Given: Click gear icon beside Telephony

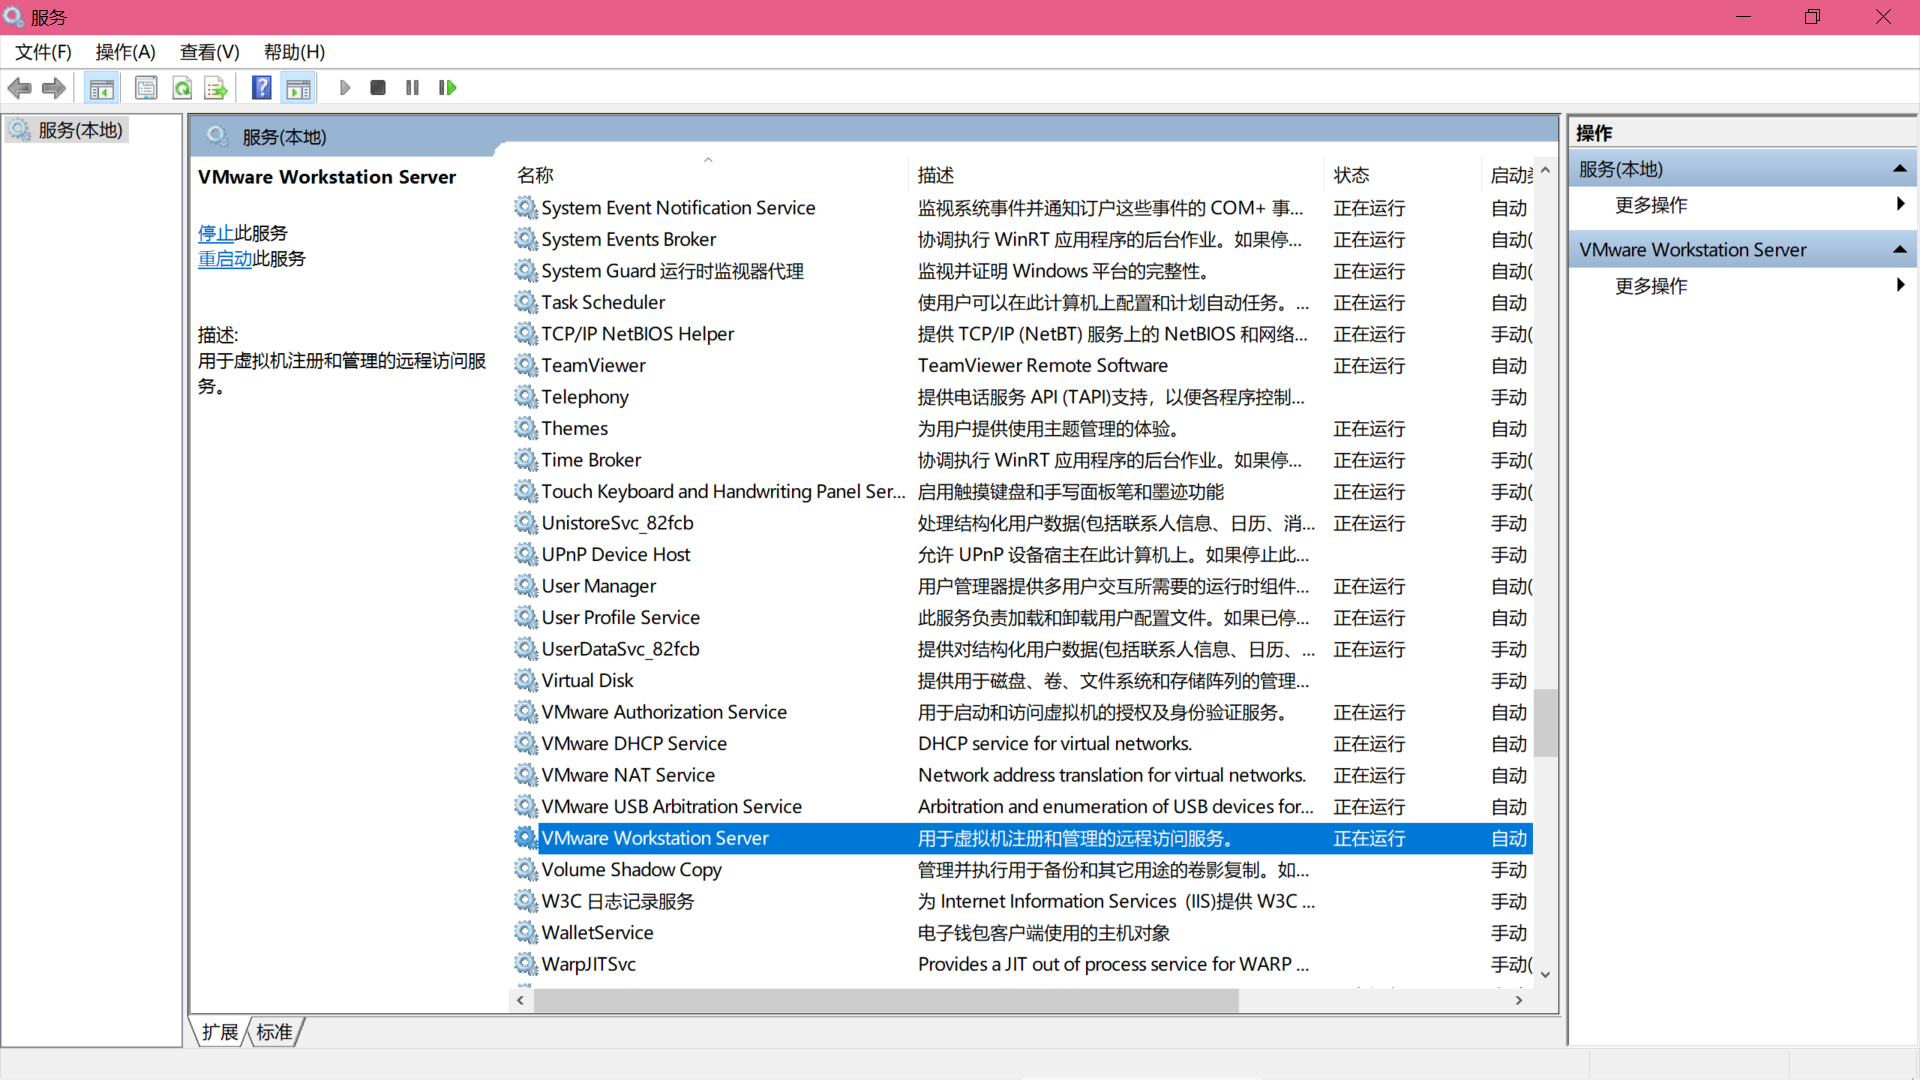Looking at the screenshot, I should click(526, 397).
